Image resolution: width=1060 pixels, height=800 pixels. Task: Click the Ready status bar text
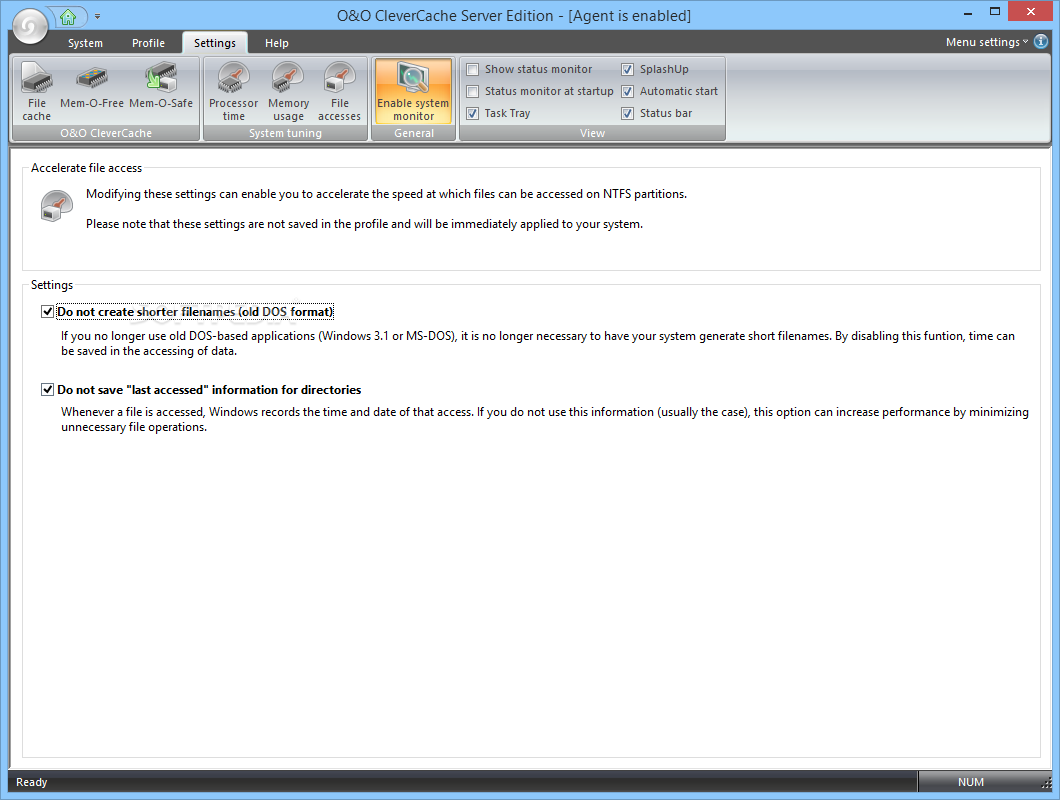click(x=32, y=782)
